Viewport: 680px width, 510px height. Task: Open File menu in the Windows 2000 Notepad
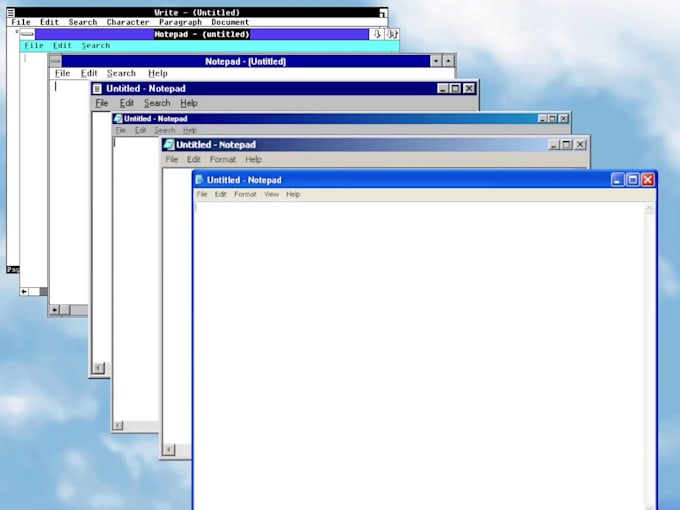172,160
